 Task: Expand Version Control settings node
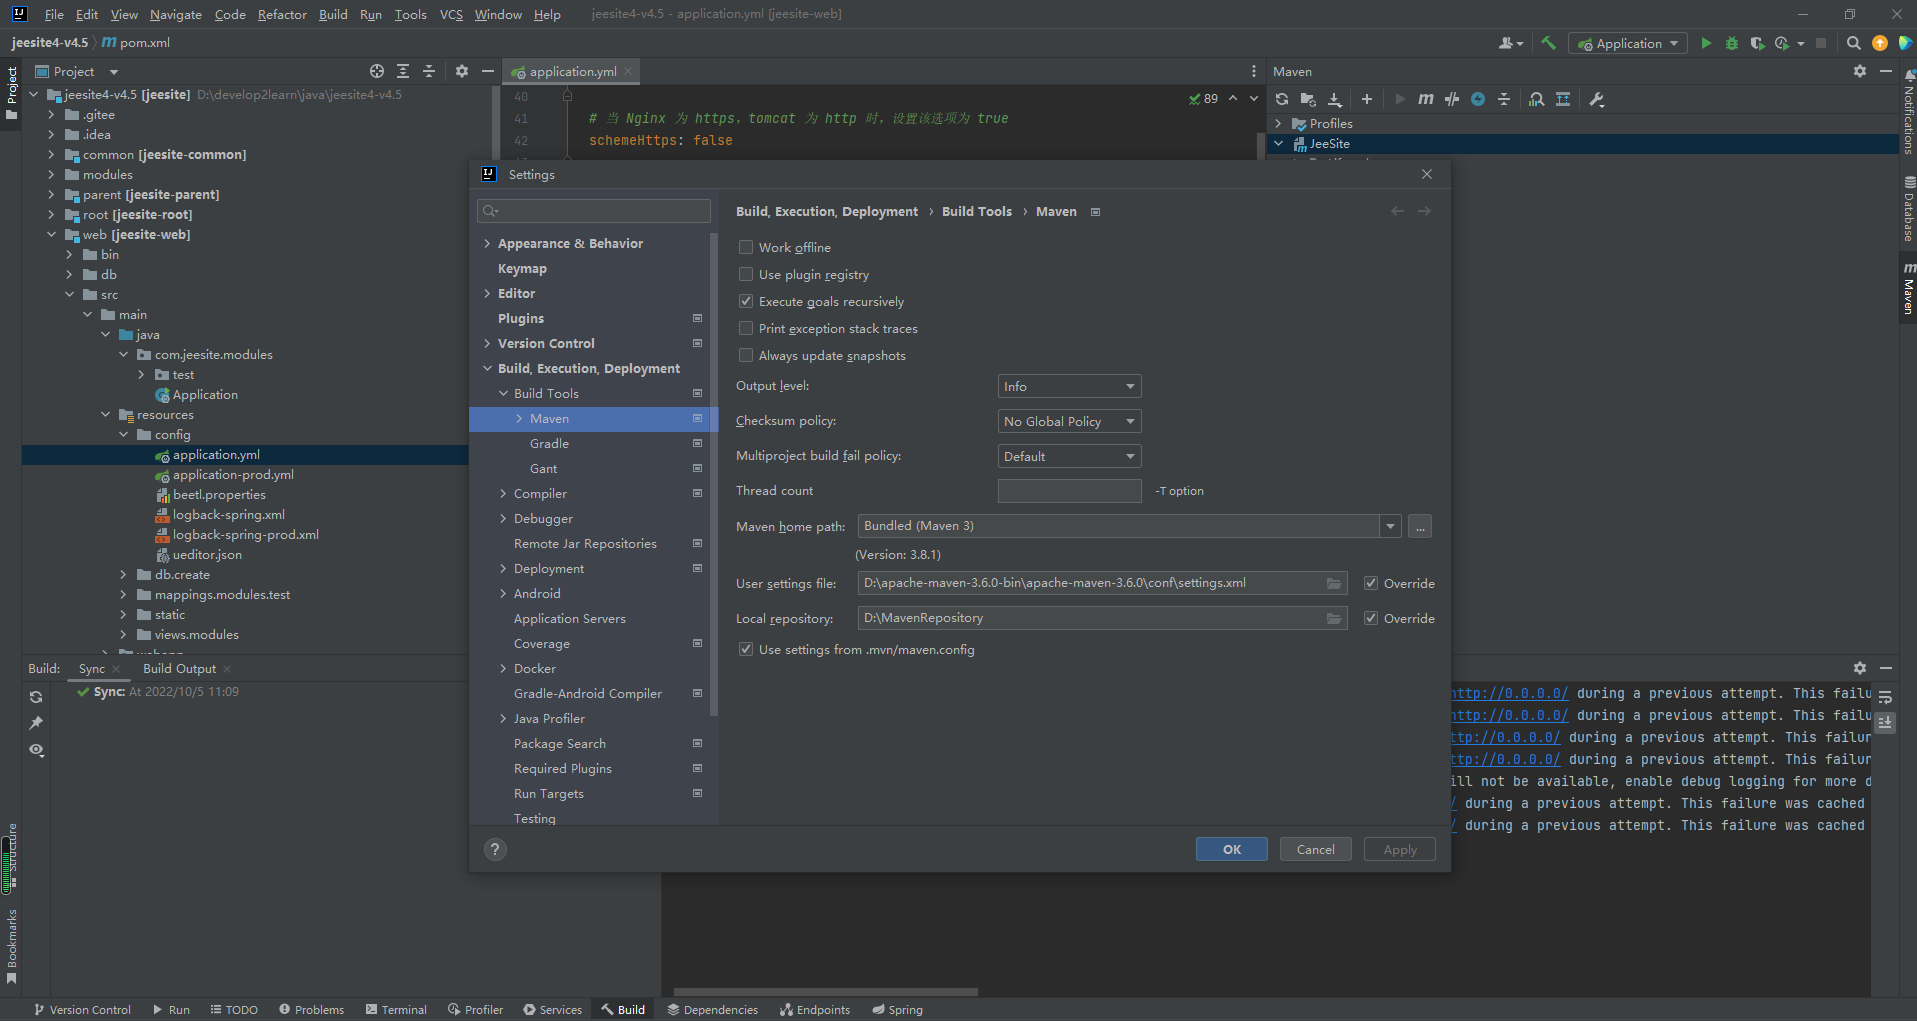(x=487, y=343)
